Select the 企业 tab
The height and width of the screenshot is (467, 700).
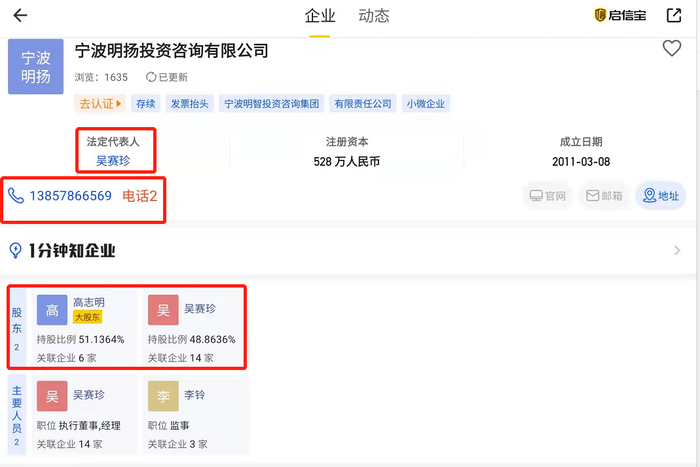pyautogui.click(x=320, y=16)
